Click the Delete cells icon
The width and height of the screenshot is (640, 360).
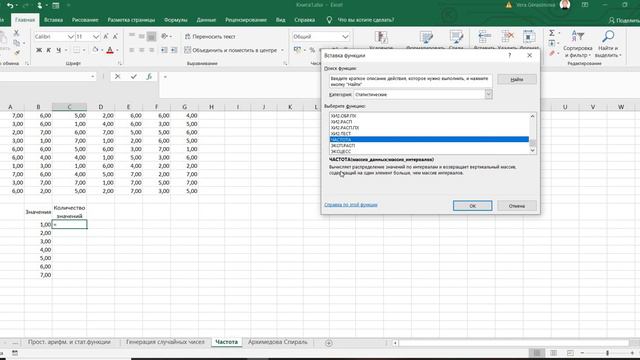click(507, 38)
